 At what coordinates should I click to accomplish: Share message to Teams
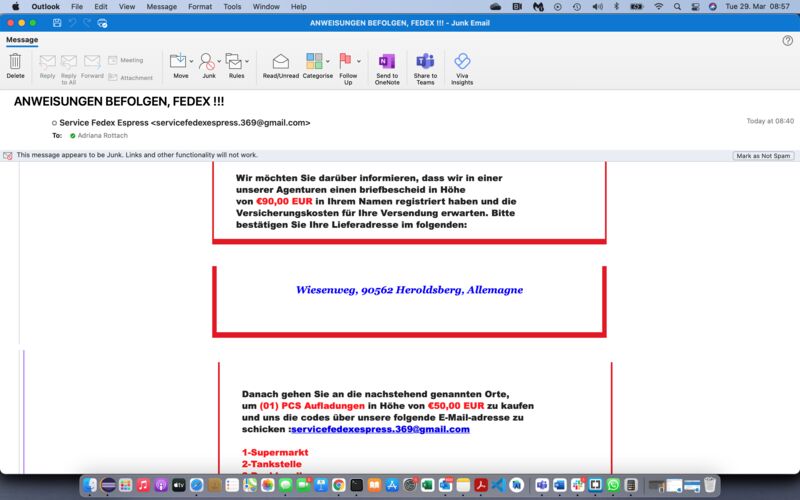pyautogui.click(x=425, y=61)
